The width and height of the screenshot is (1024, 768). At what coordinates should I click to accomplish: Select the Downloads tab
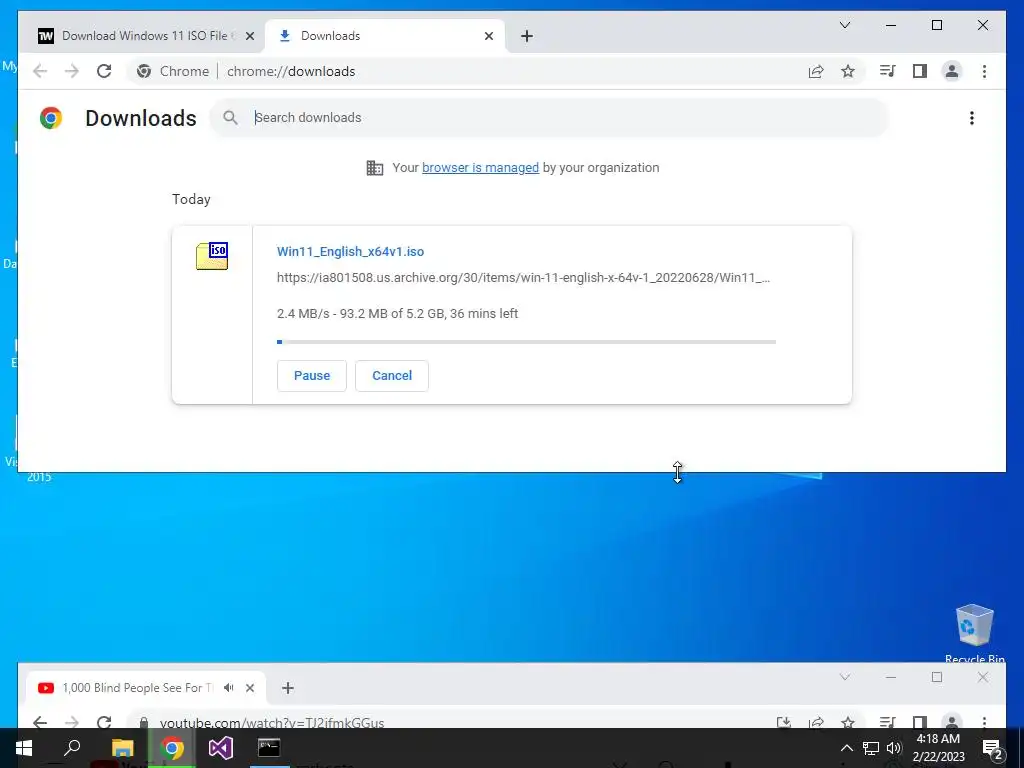[384, 36]
